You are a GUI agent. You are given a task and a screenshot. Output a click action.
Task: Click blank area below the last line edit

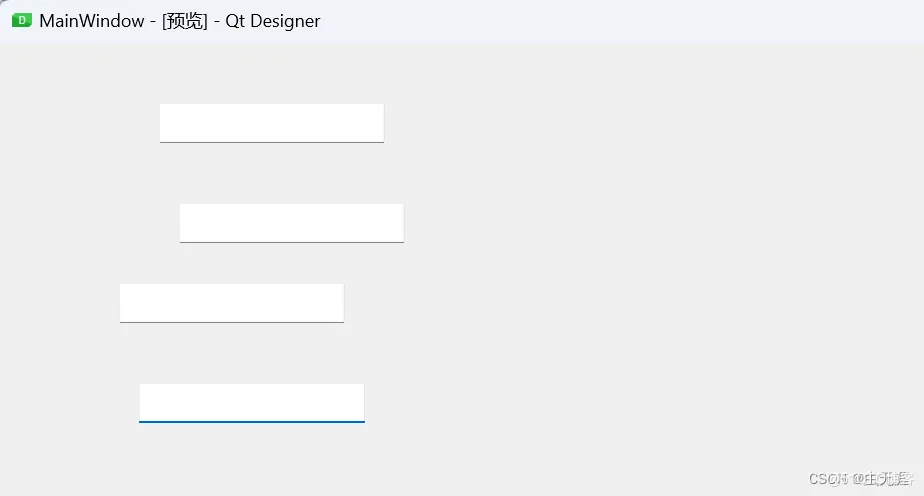tap(252, 457)
